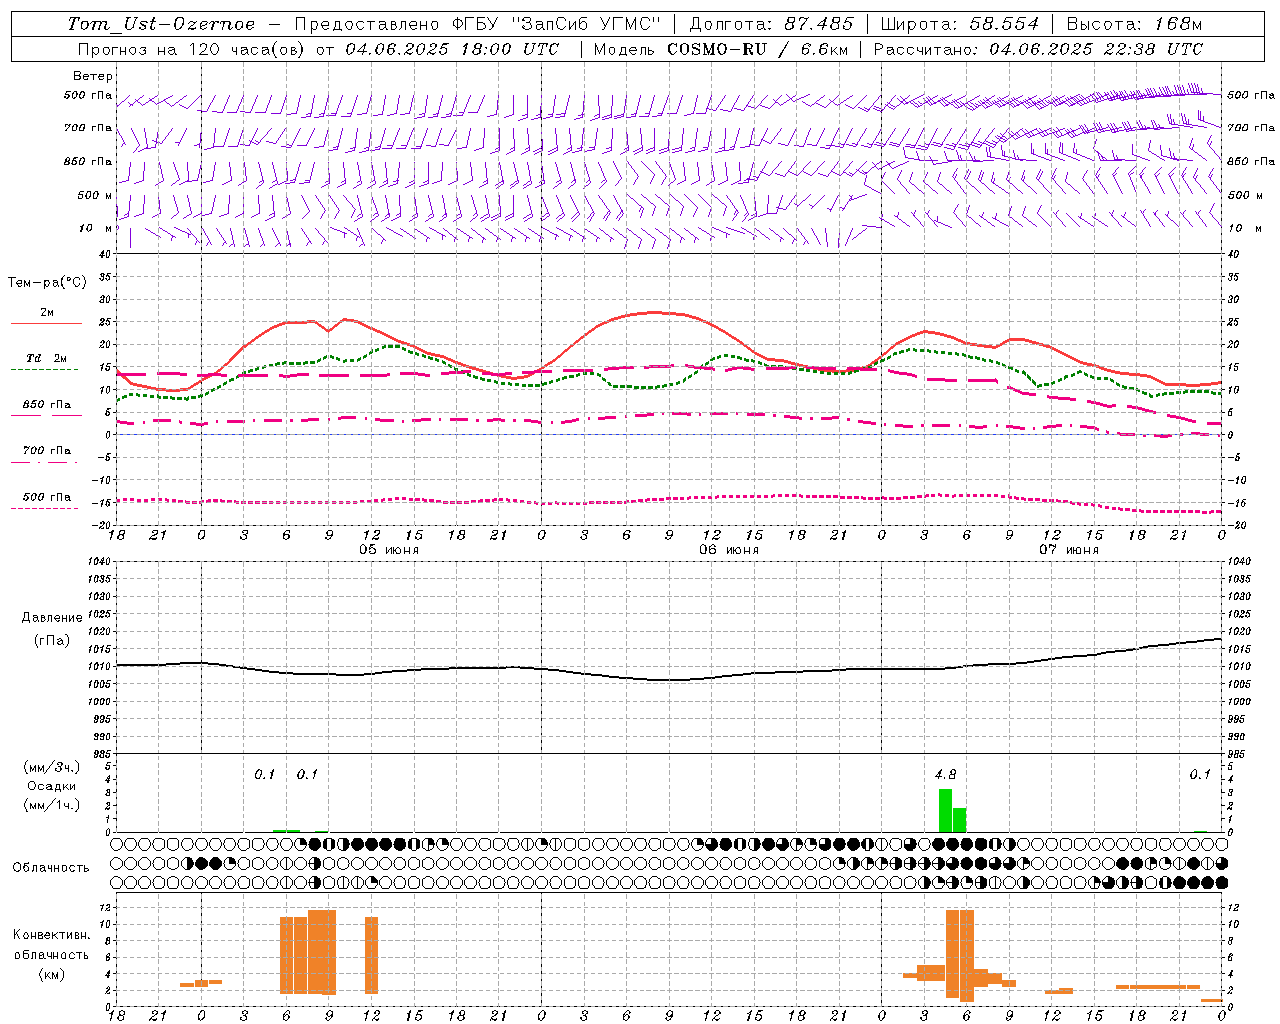
Task: Click the (мм/1ч.) unit label
Action: 51,805
